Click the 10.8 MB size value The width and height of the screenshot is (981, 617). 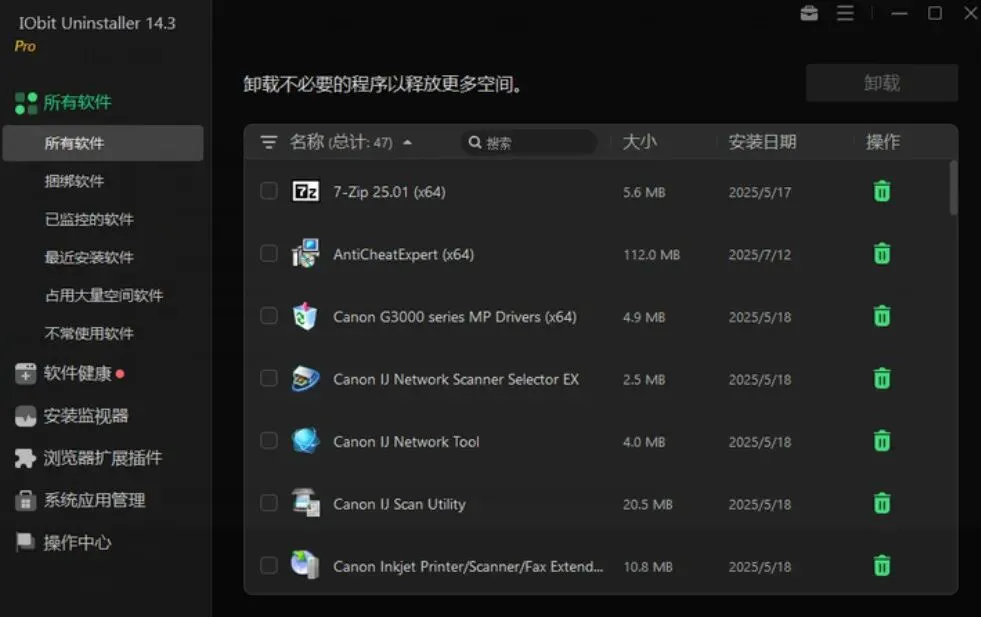click(x=648, y=567)
